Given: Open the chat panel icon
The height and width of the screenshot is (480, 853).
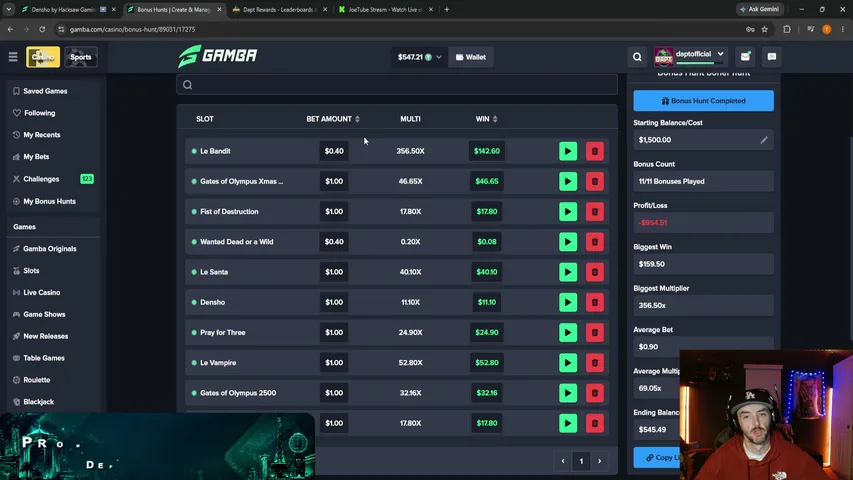Looking at the screenshot, I should [x=771, y=57].
